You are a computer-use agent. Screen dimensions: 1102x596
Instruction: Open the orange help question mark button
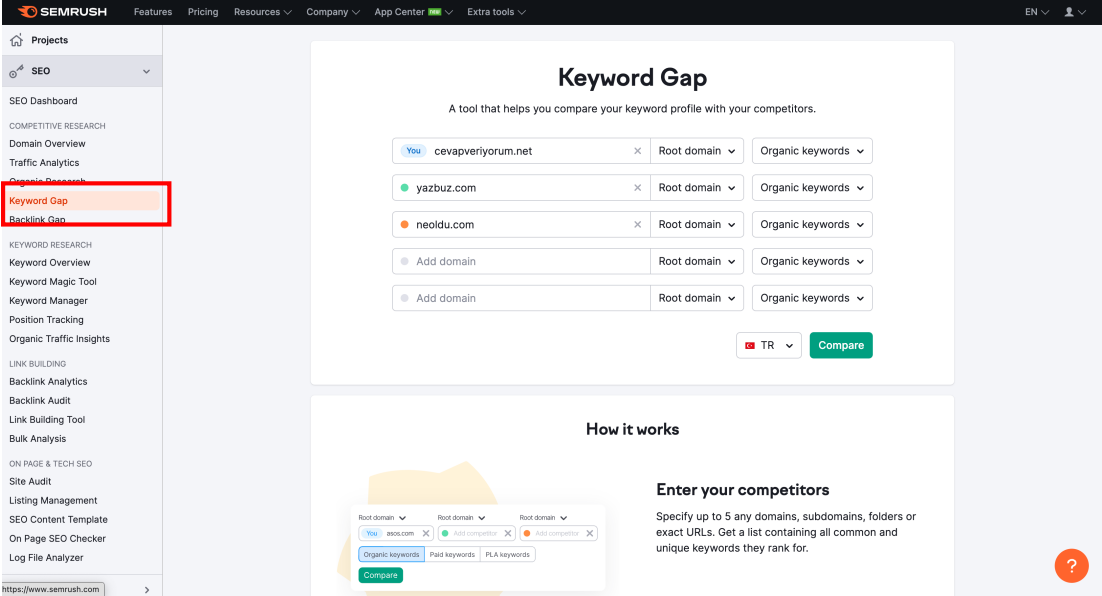[x=1071, y=565]
